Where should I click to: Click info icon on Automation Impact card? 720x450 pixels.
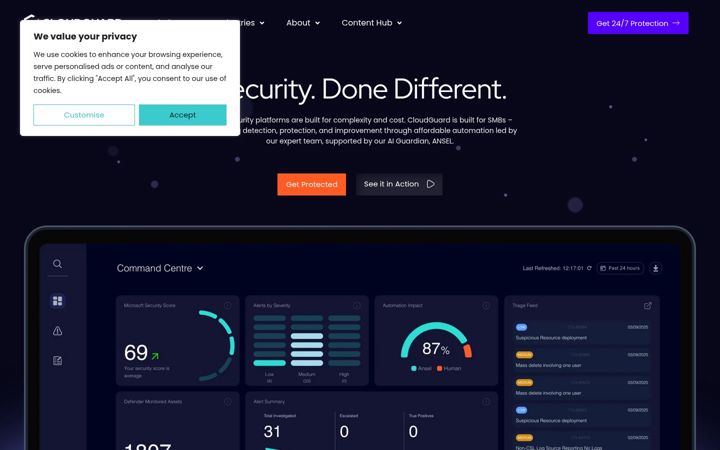click(x=486, y=305)
